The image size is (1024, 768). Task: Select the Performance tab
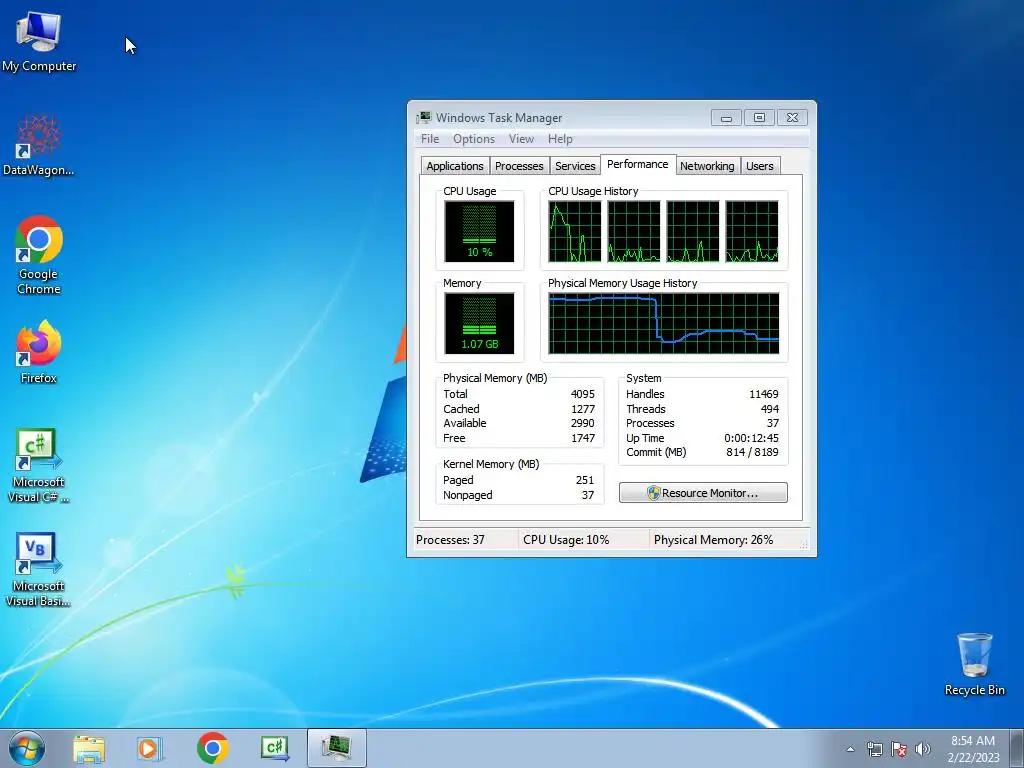click(637, 164)
